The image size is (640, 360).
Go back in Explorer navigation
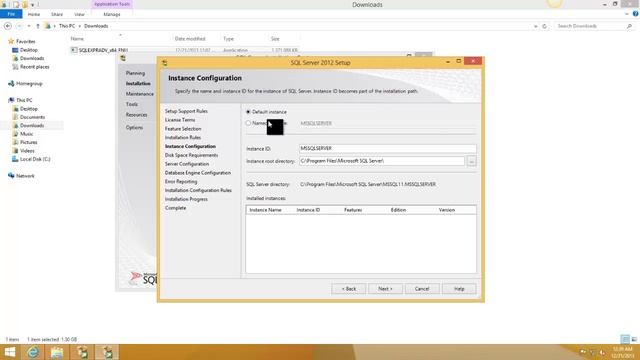[x=8, y=26]
